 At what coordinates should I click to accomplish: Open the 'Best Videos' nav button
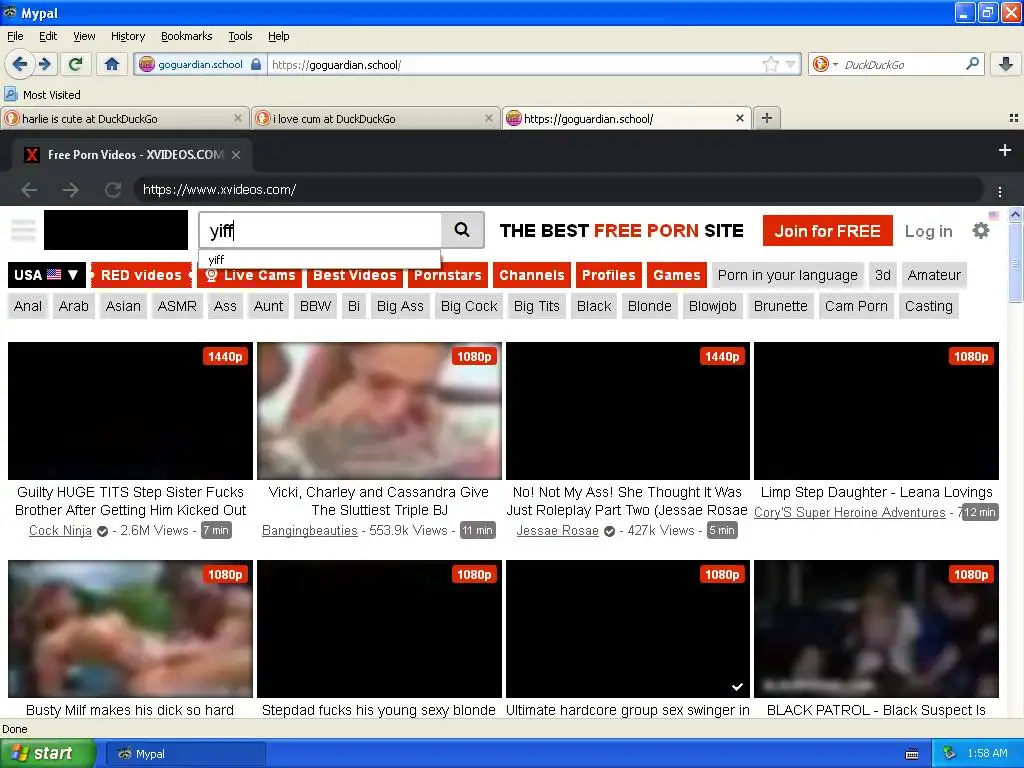(355, 275)
